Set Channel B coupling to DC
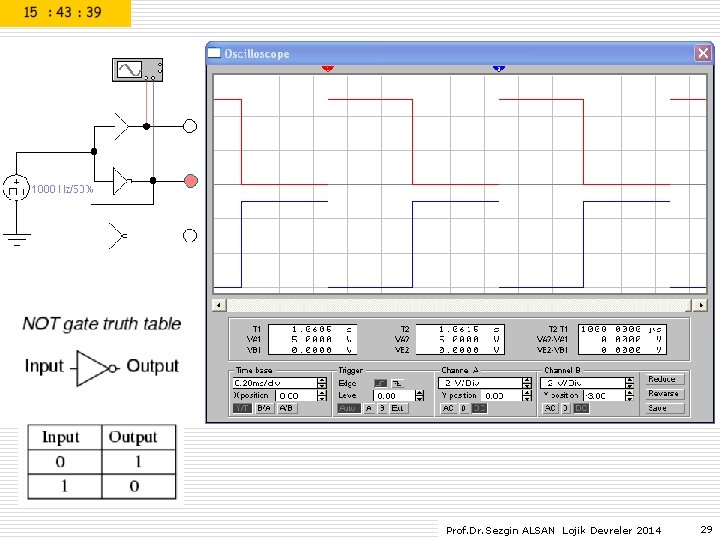Image resolution: width=720 pixels, height=540 pixels. pyautogui.click(x=581, y=408)
